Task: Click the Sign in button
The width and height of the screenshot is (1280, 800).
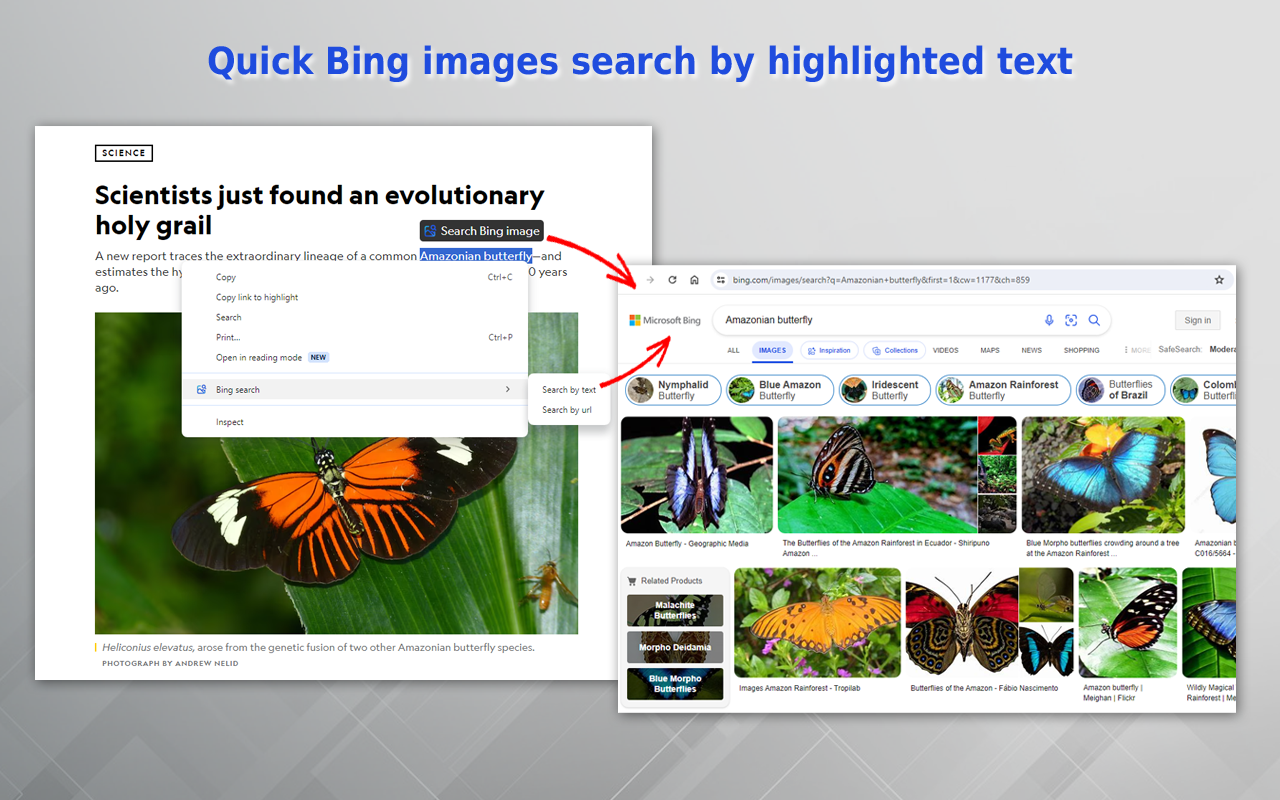Action: (1198, 320)
